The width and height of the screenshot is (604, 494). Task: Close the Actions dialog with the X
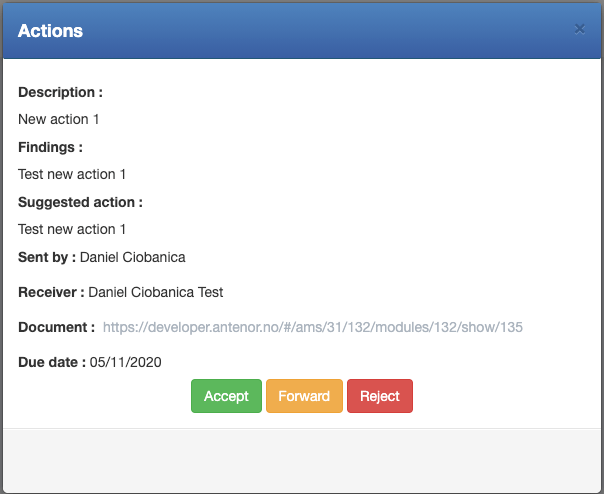click(579, 29)
